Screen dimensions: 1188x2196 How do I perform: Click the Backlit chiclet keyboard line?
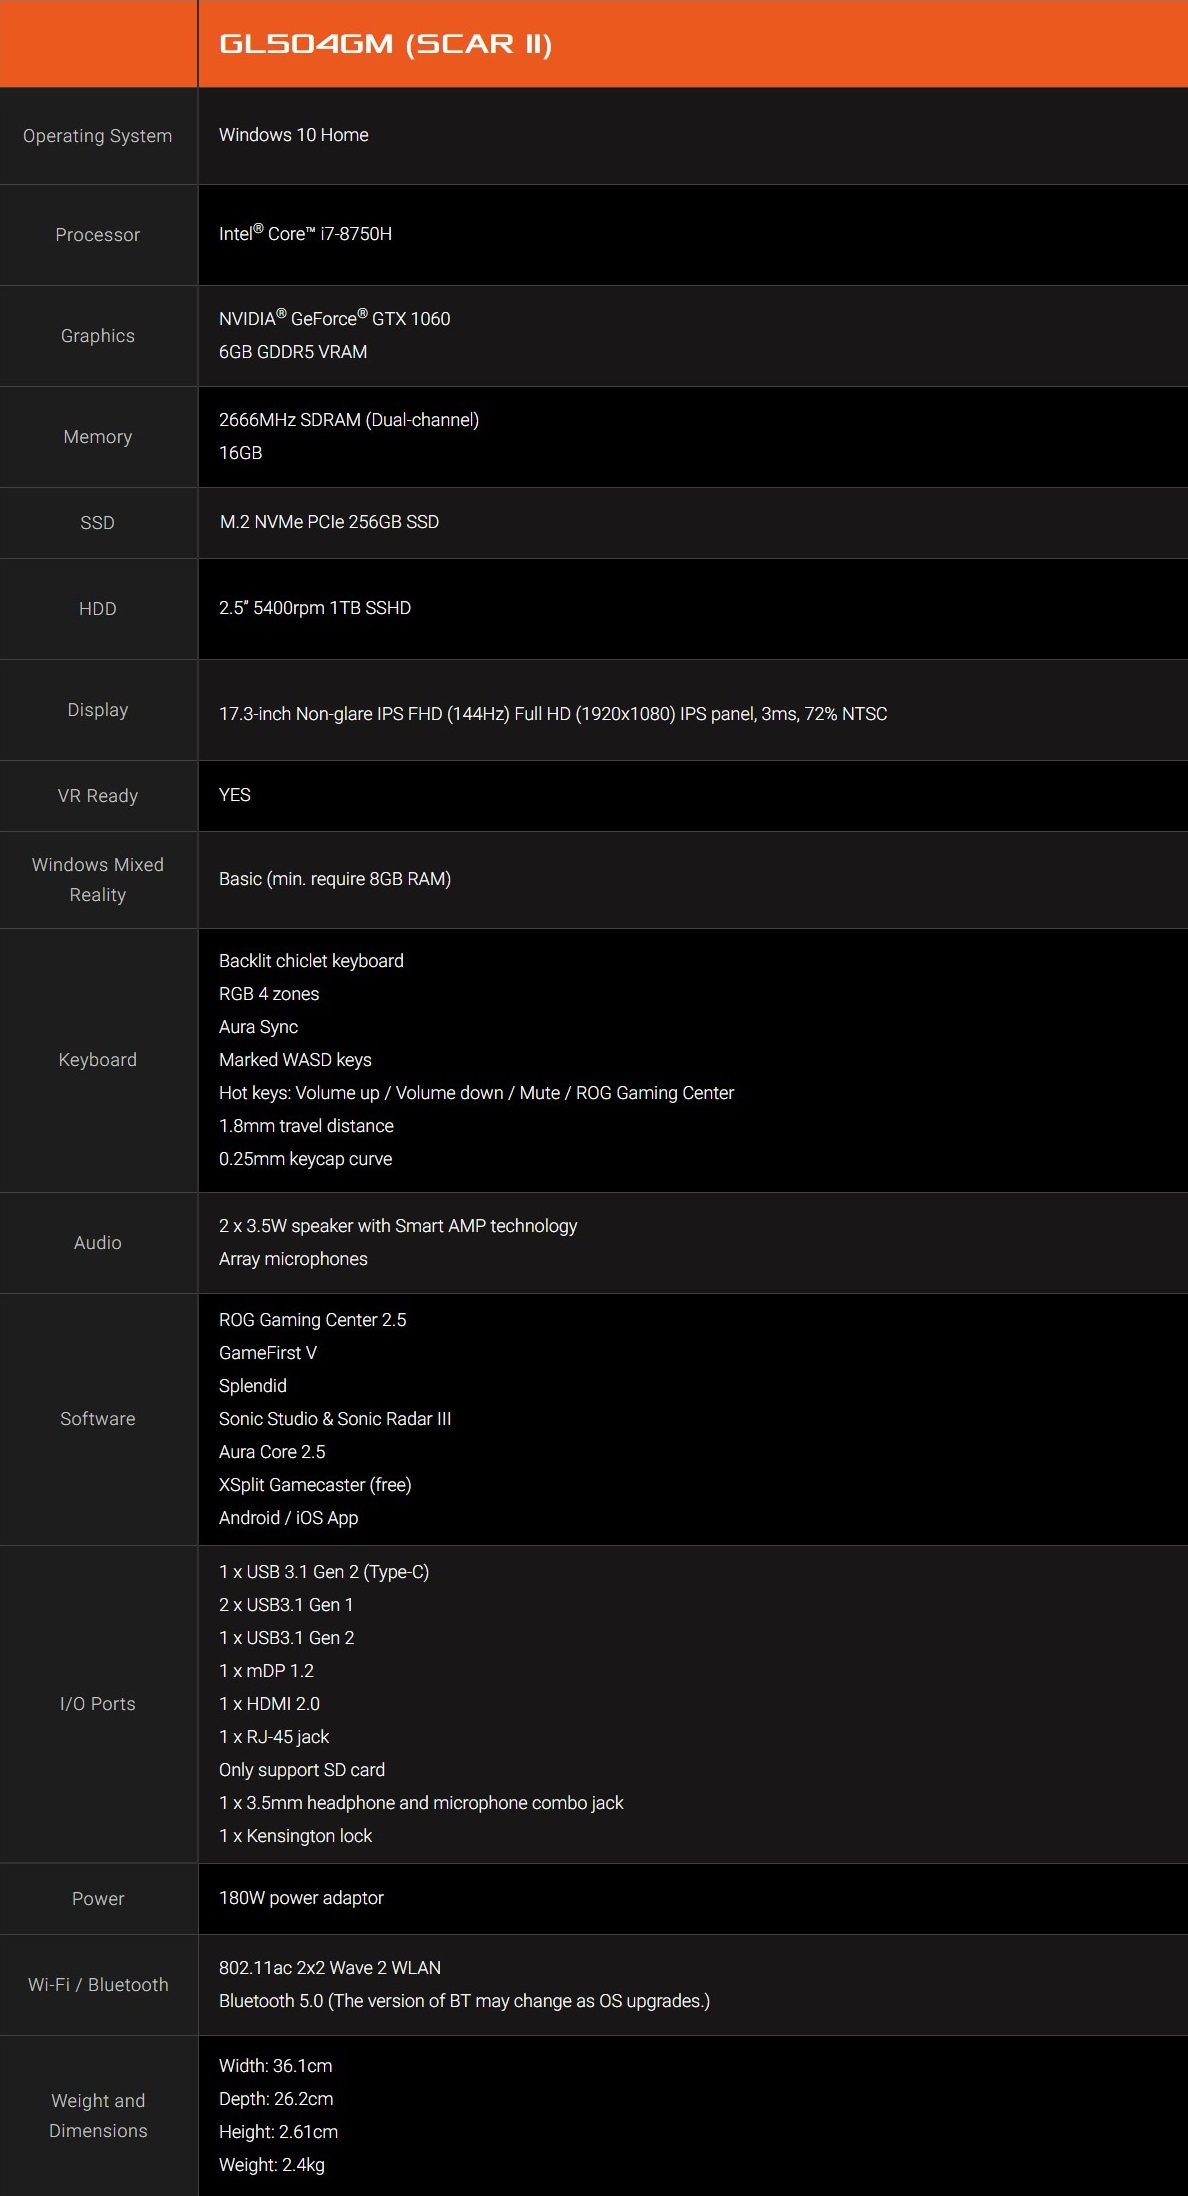[x=311, y=961]
